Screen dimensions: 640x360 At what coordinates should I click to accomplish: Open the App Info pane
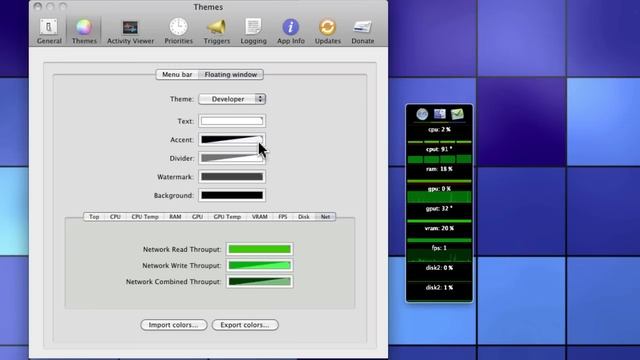(x=291, y=31)
